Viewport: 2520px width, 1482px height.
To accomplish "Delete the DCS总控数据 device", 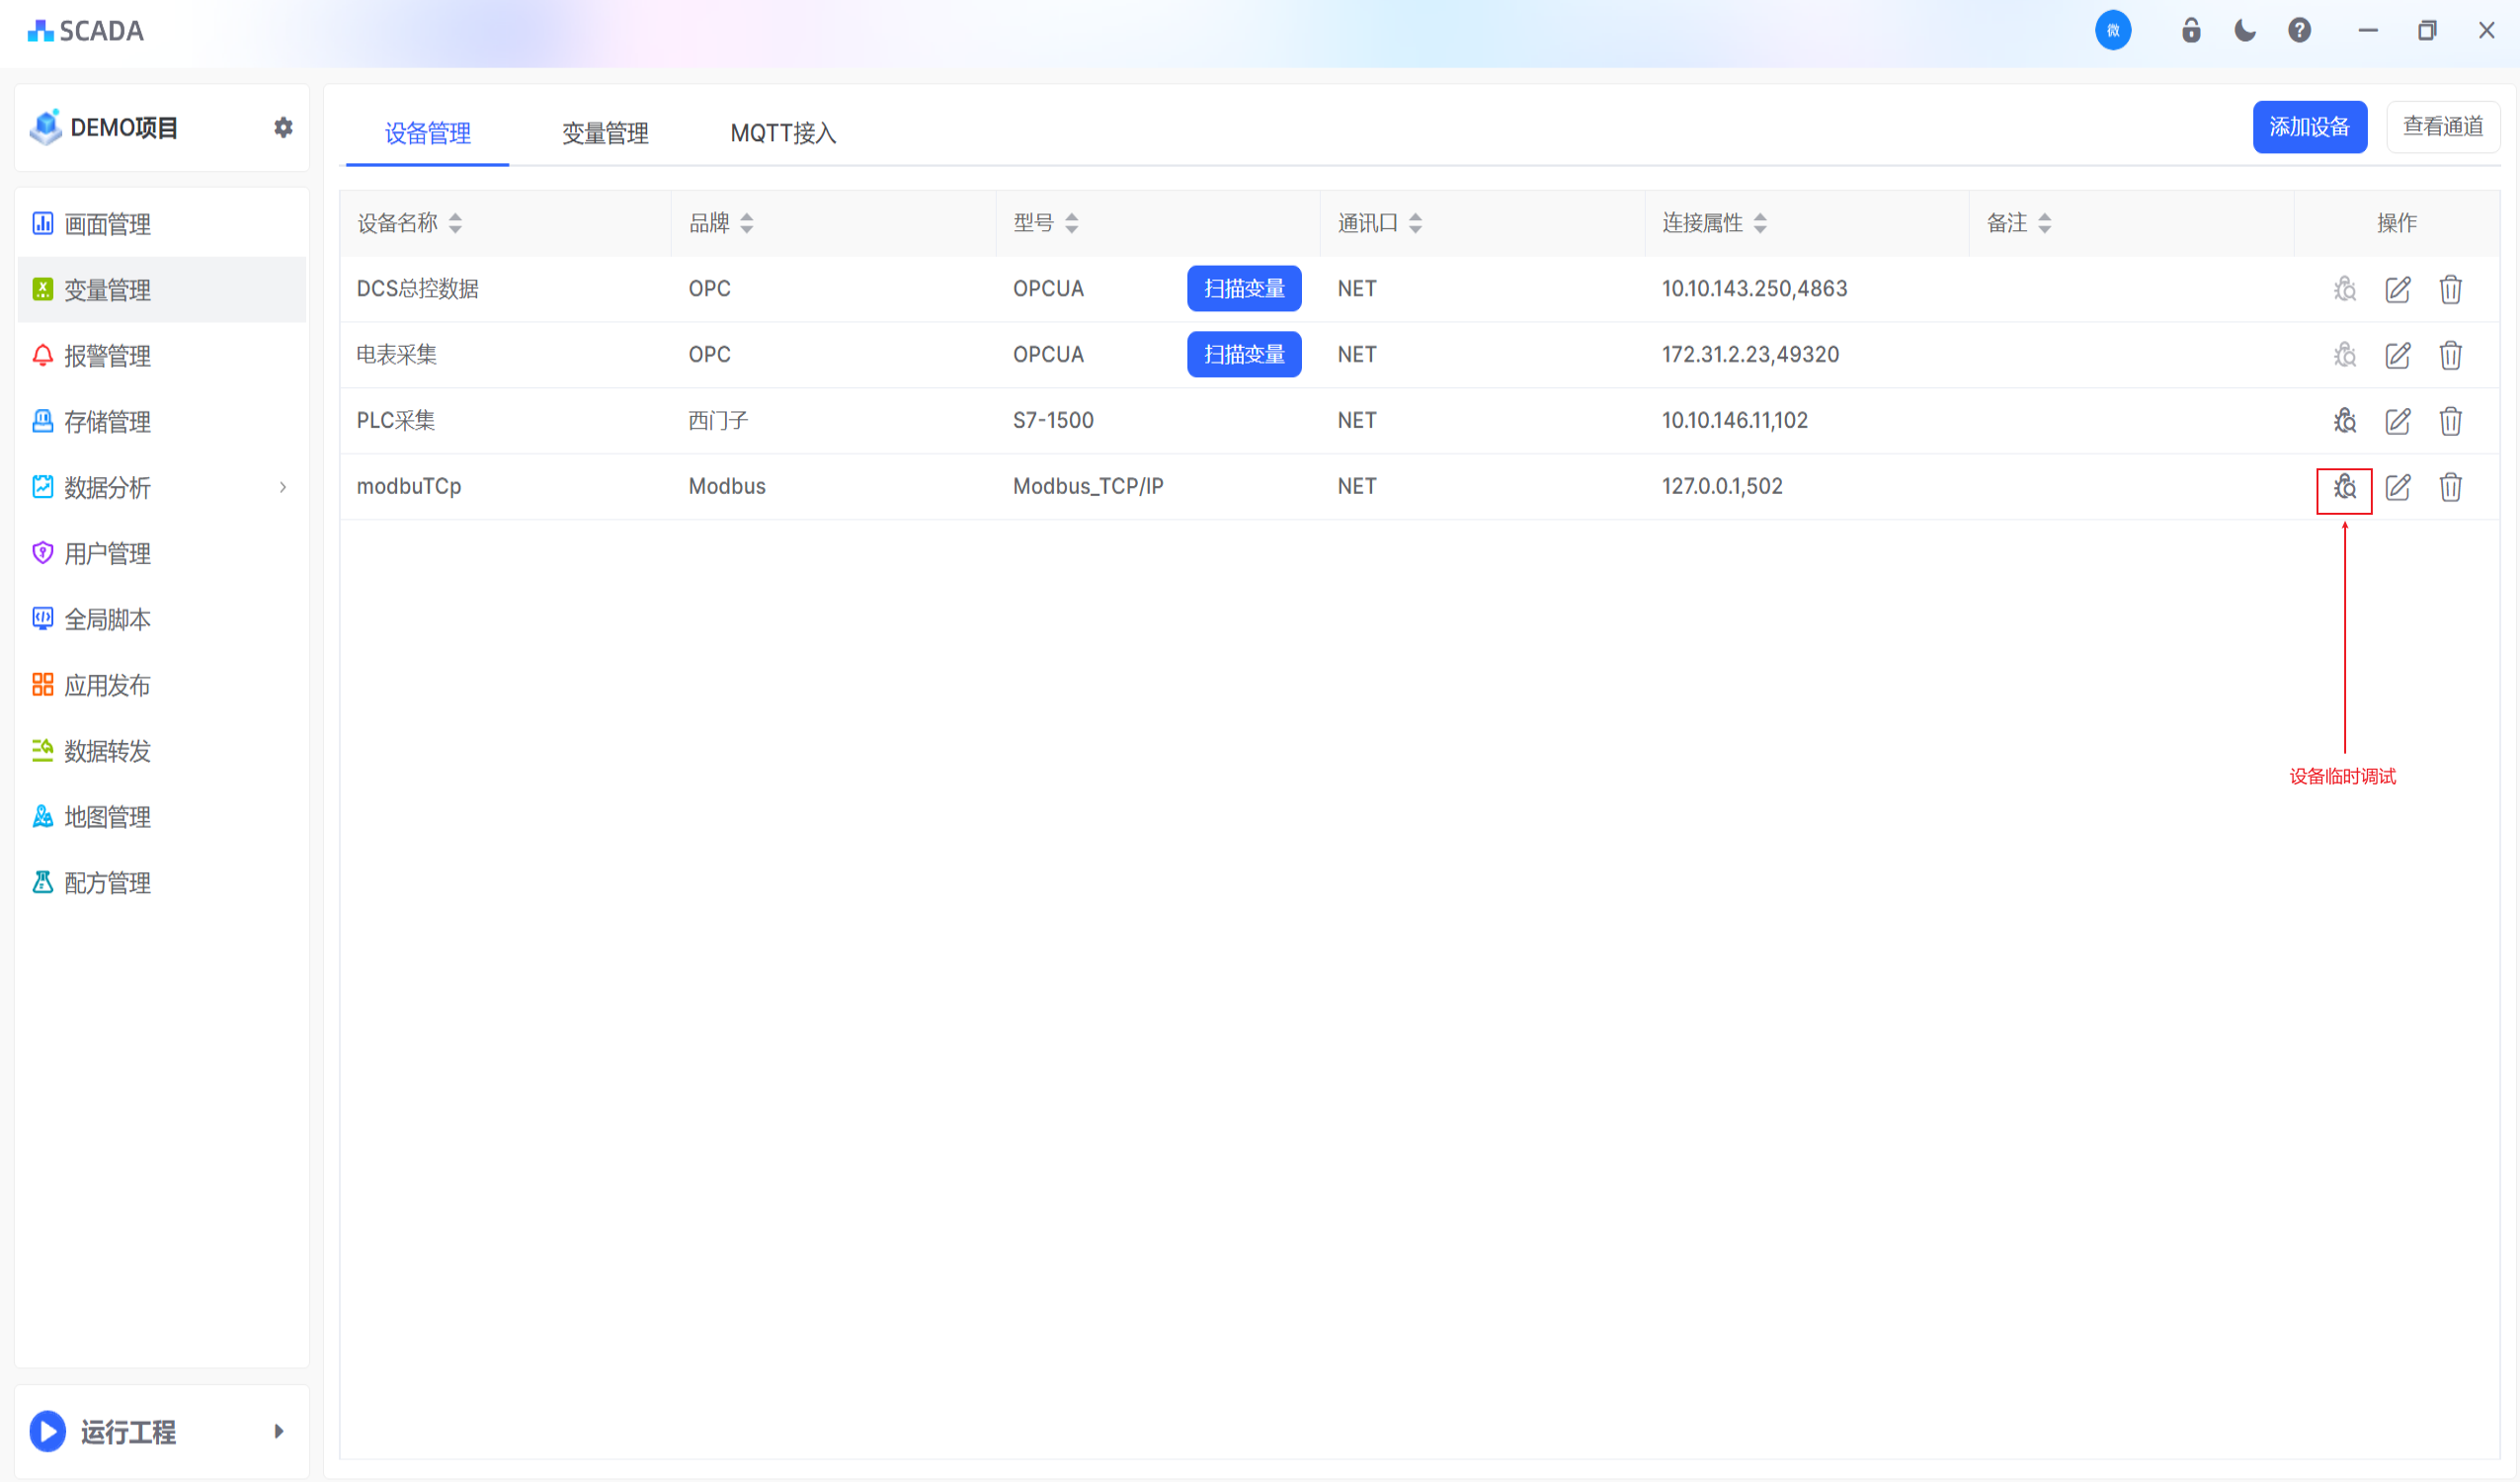I will pos(2450,289).
